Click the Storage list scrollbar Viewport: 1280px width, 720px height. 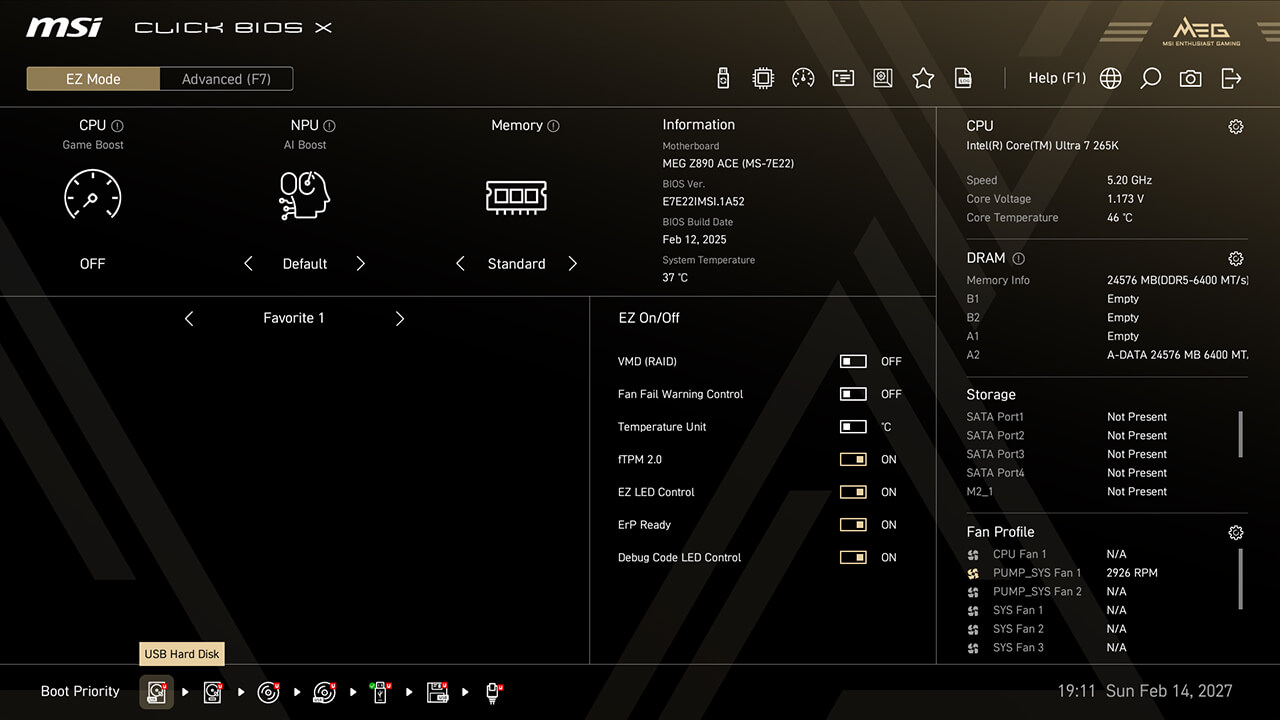1241,433
